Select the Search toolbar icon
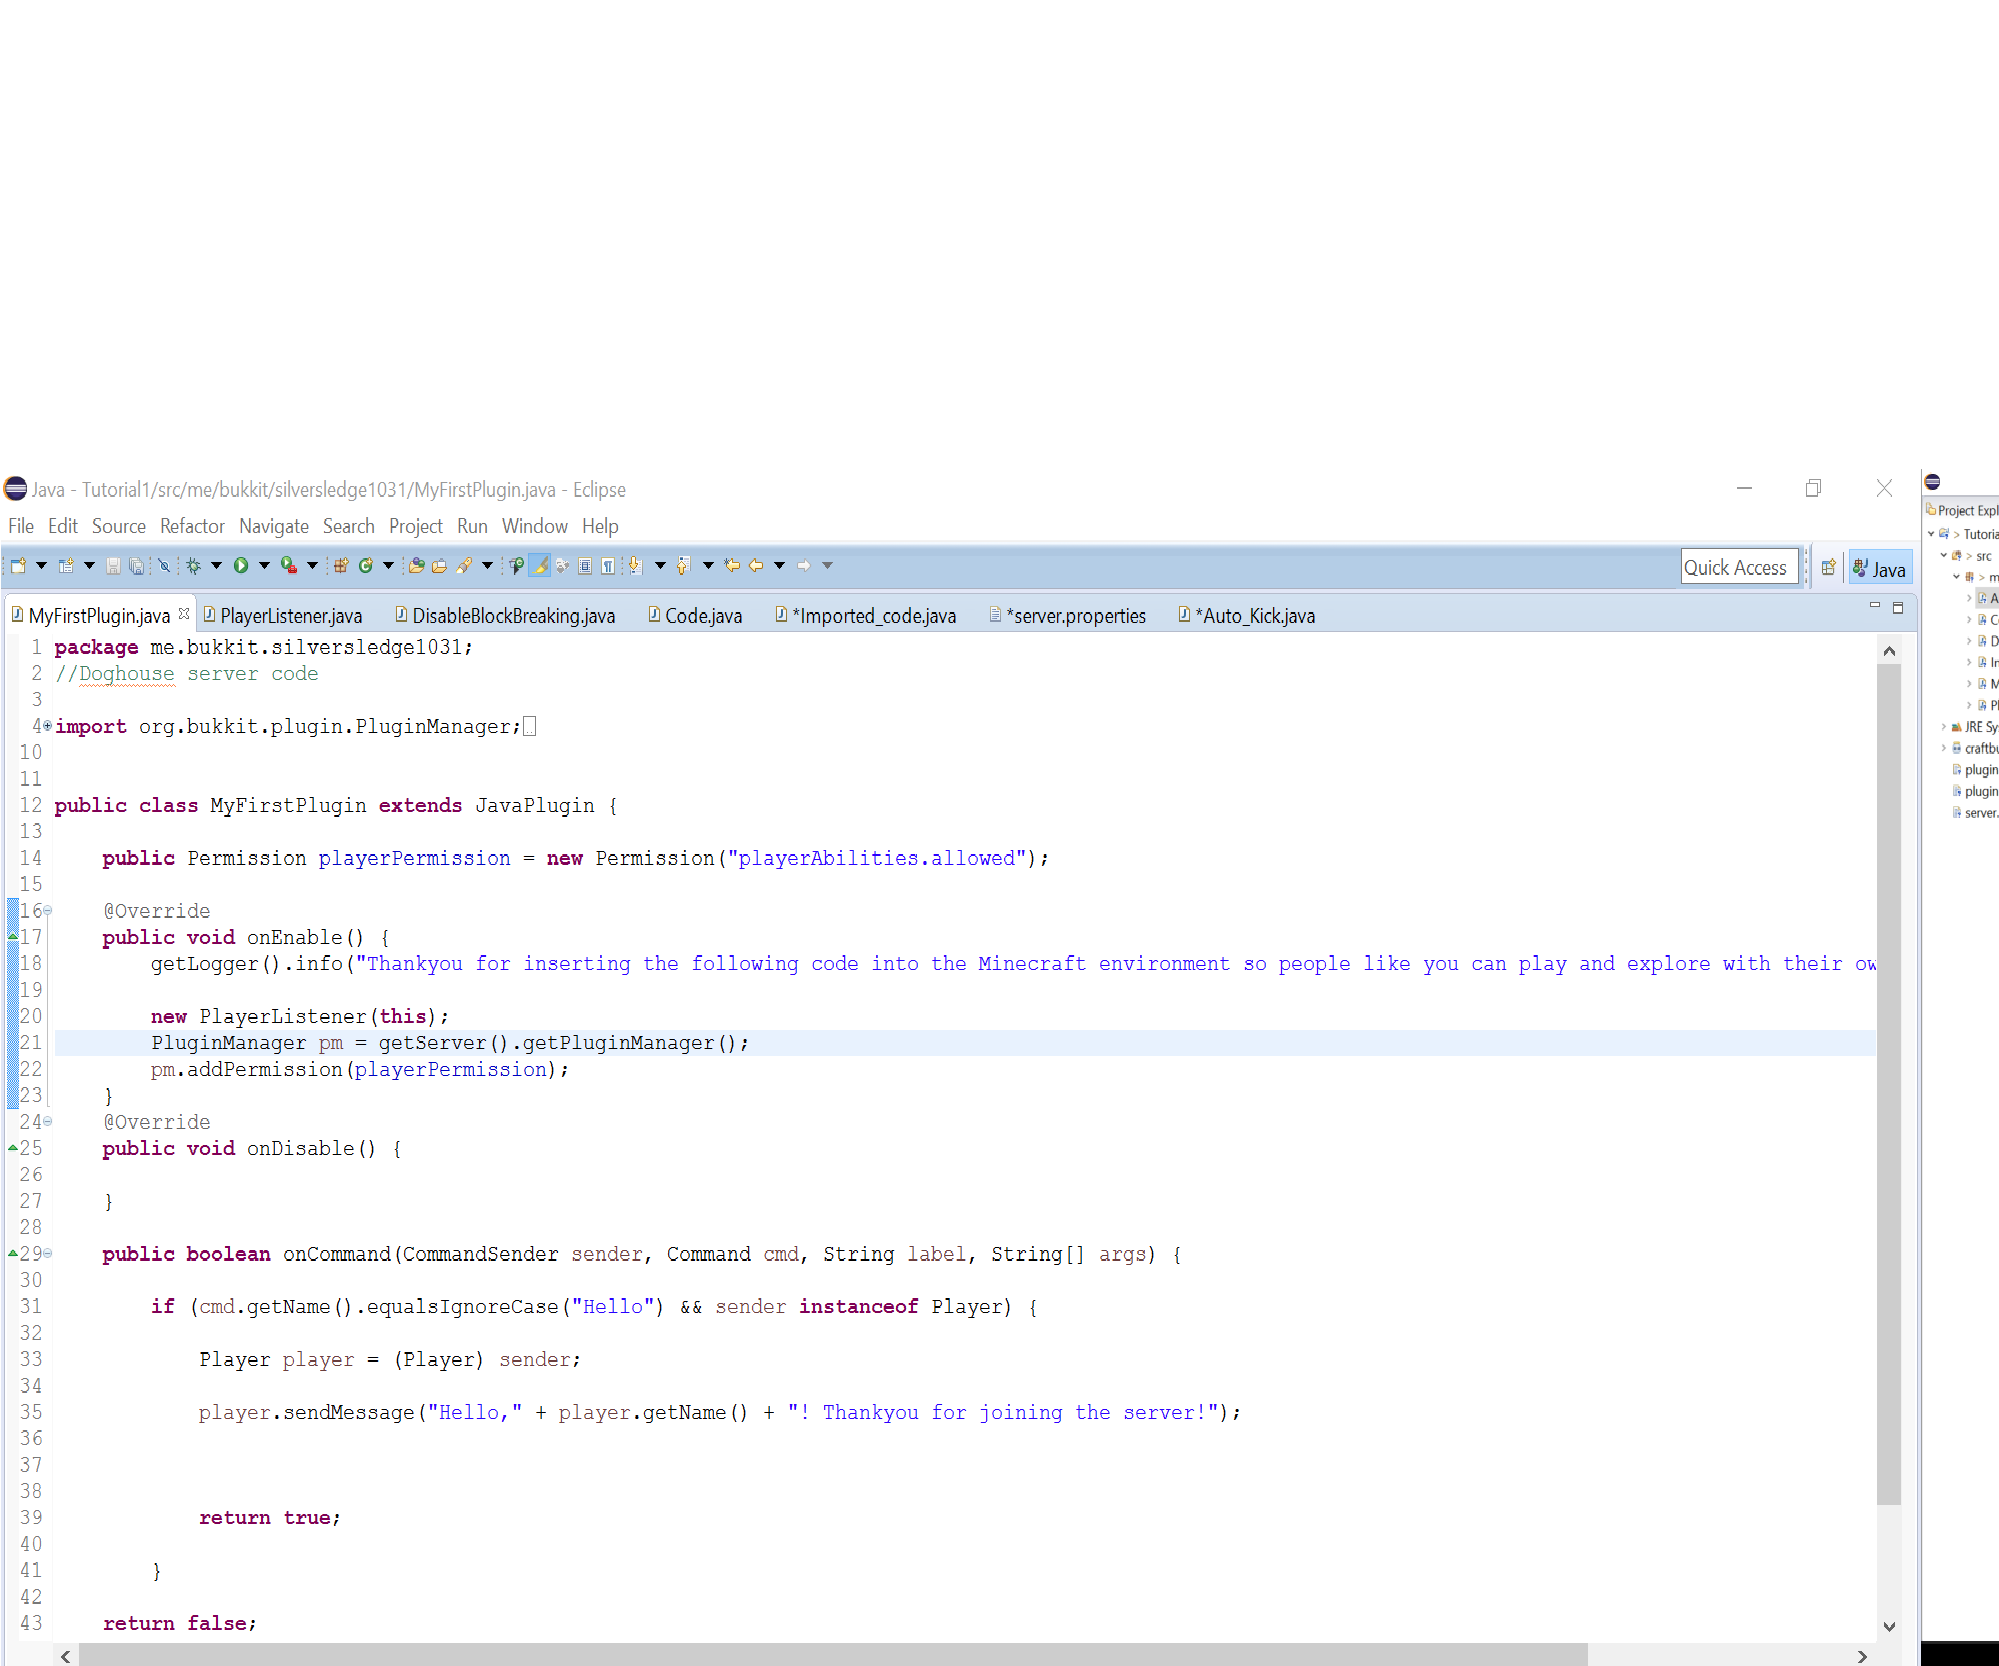 tap(464, 565)
